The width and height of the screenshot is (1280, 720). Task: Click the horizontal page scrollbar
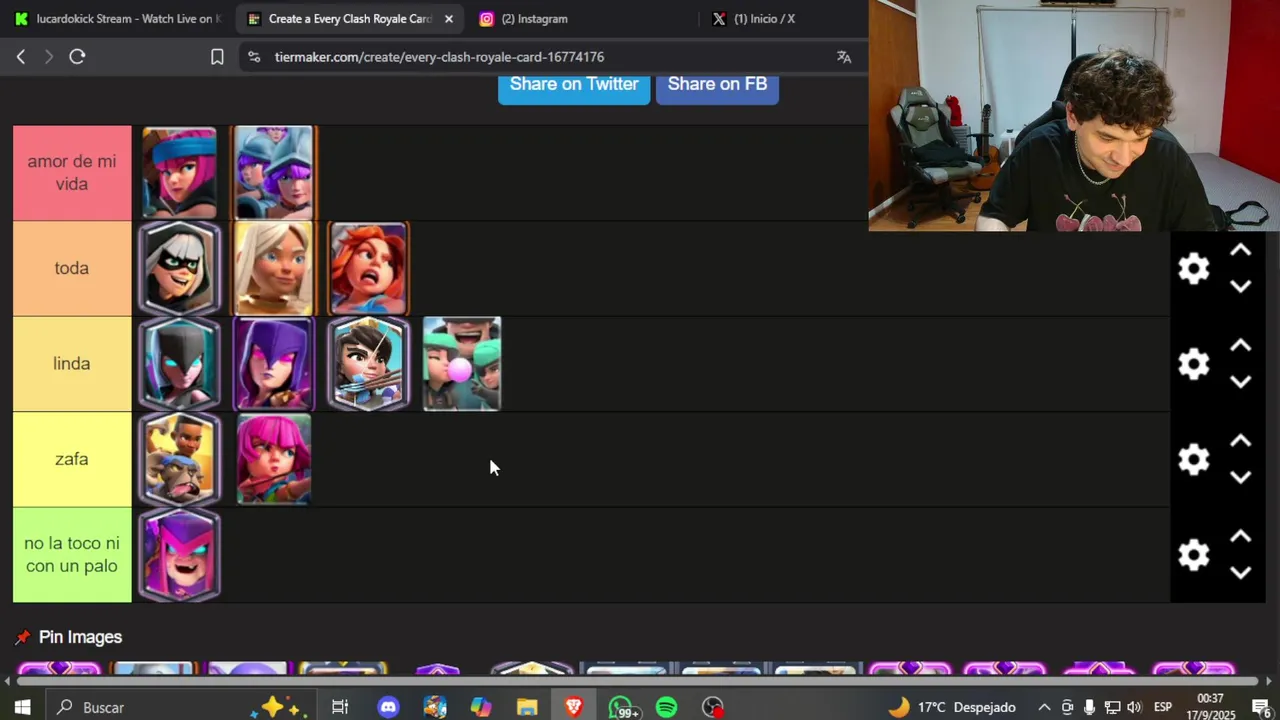(636, 682)
